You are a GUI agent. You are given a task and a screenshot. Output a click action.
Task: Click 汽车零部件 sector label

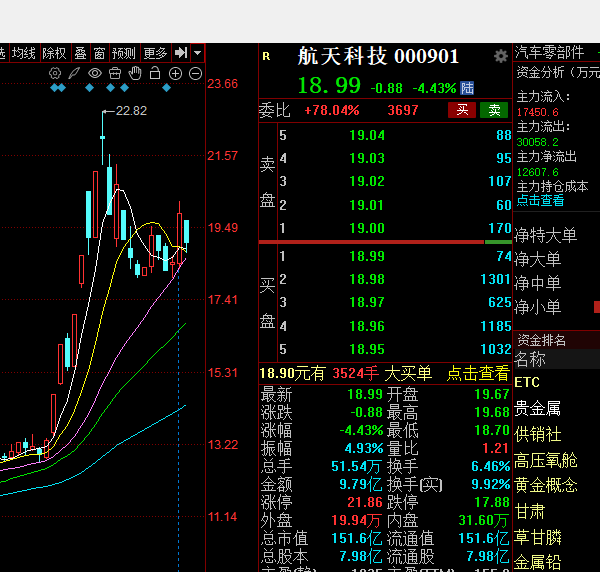coord(549,52)
